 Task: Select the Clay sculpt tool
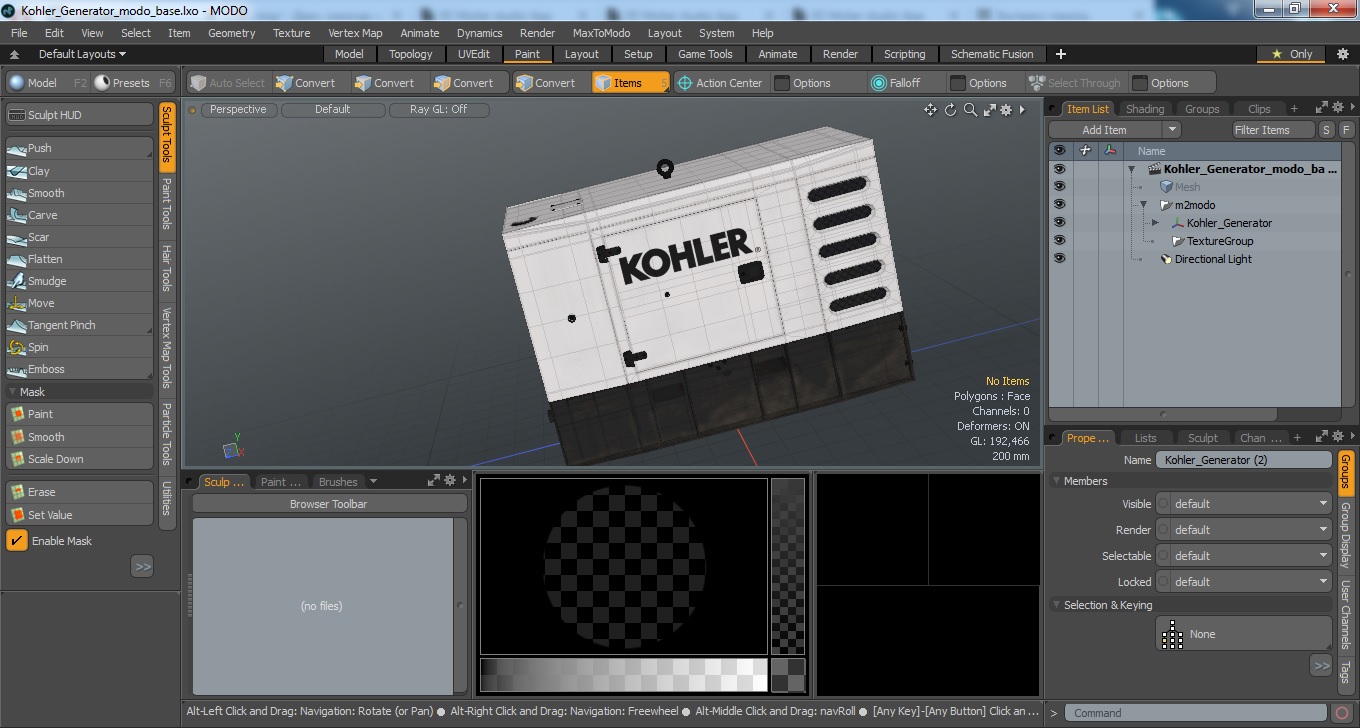point(80,171)
